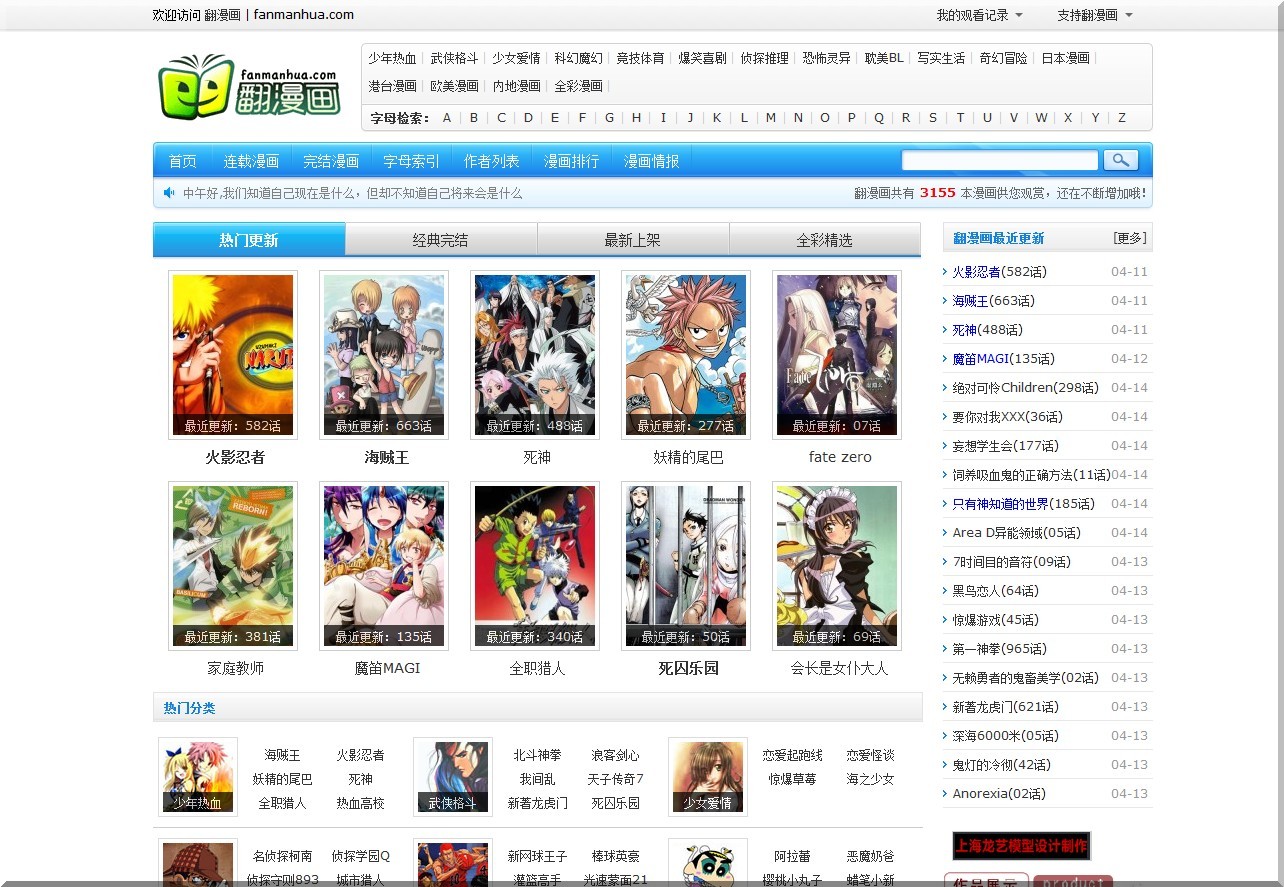Image resolution: width=1284 pixels, height=887 pixels.
Task: Show more recent updates via 更多
Action: 1129,238
